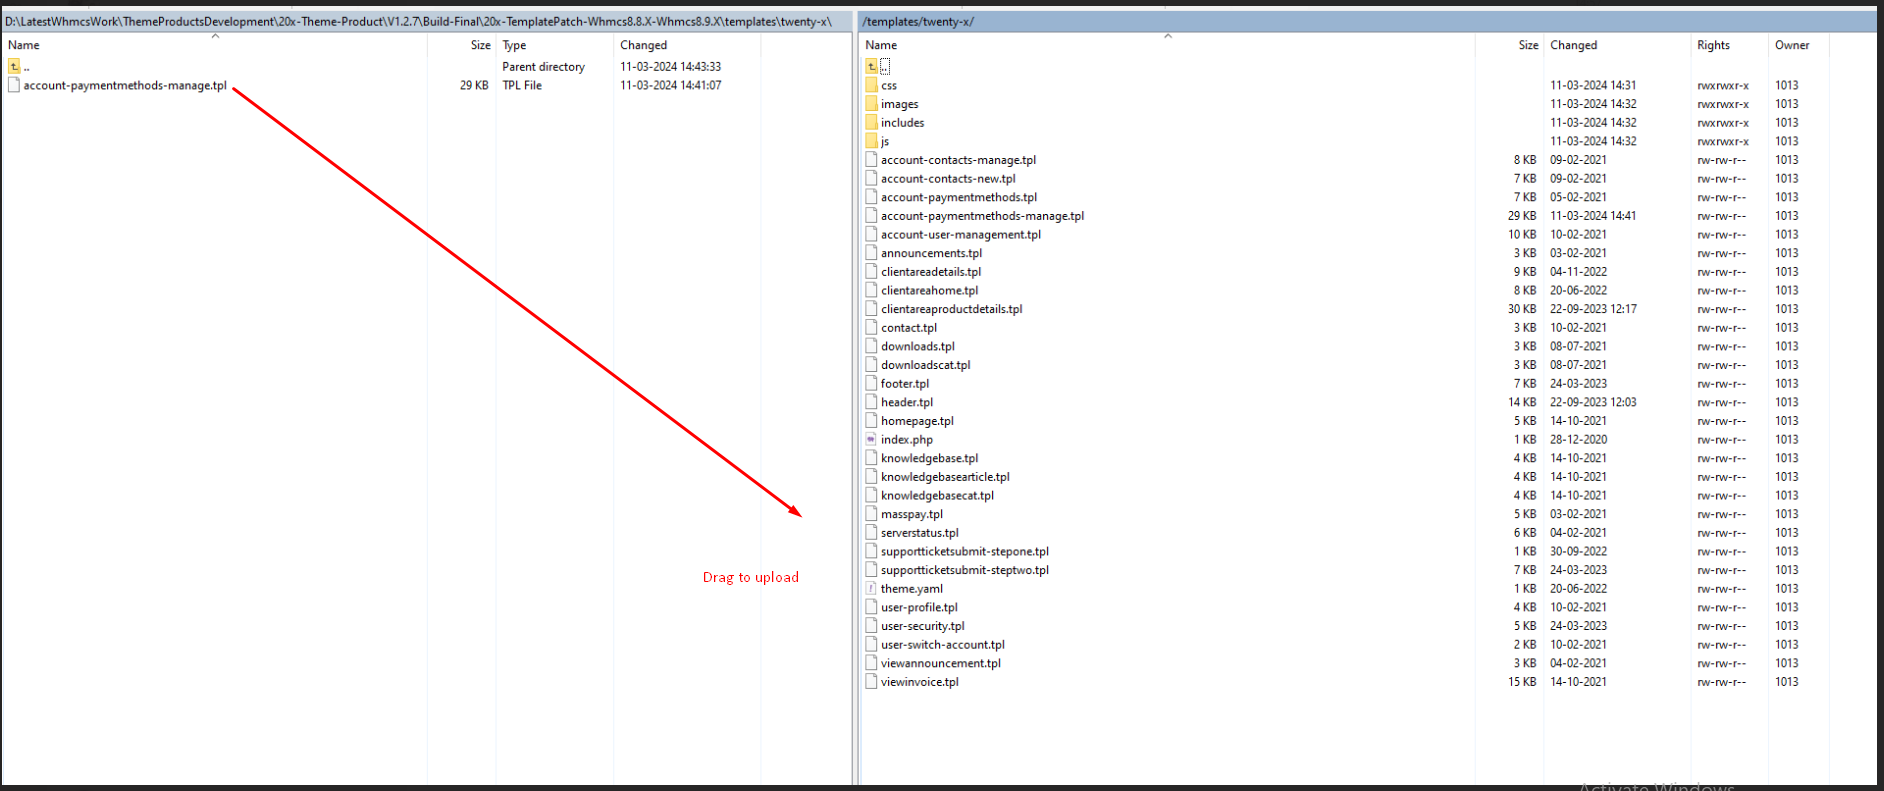Select local account-paymentmethods-manage.tpl file
Image resolution: width=1884 pixels, height=791 pixels.
125,86
